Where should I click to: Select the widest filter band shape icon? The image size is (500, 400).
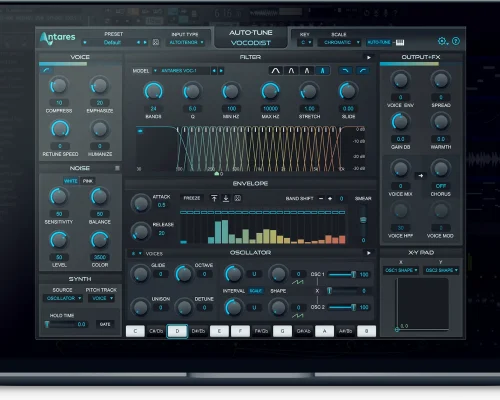276,71
